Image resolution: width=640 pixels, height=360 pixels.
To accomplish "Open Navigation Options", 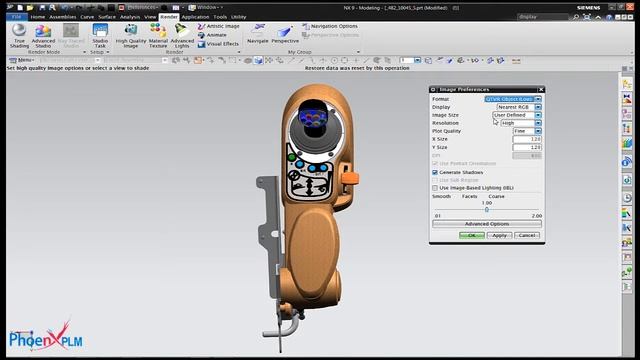I will click(330, 26).
